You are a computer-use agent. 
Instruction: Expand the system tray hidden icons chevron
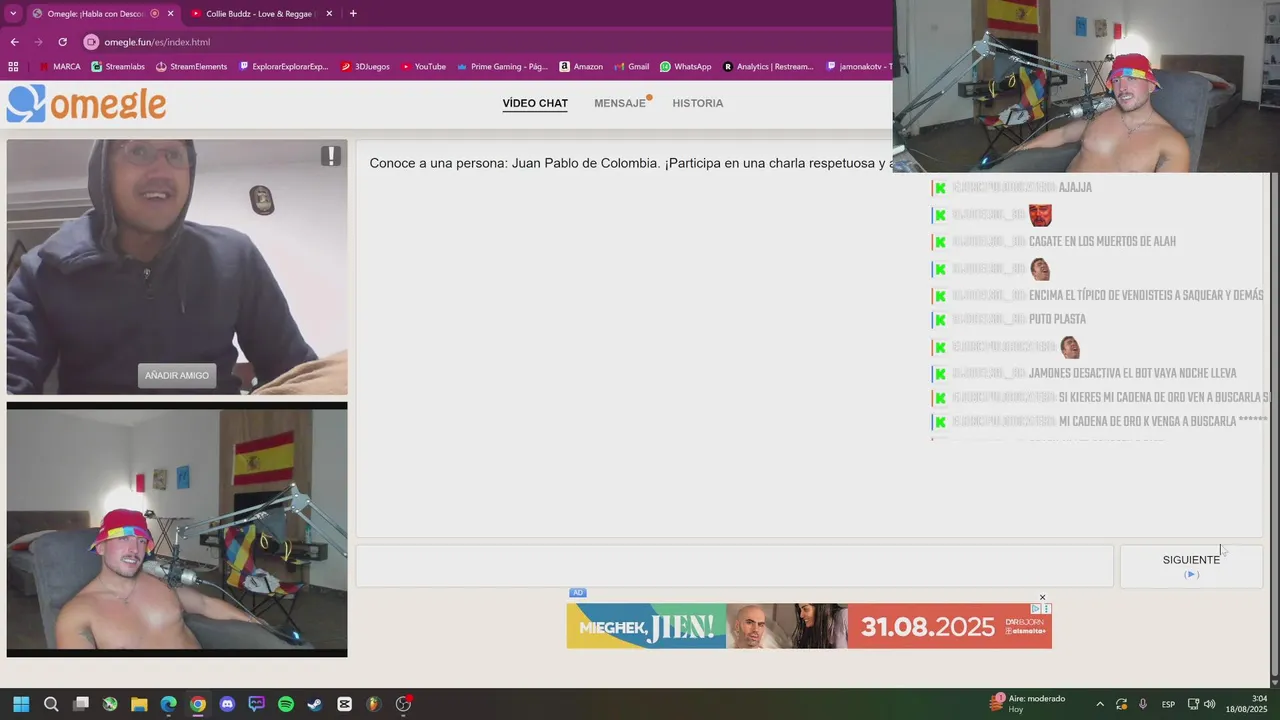coord(1100,704)
